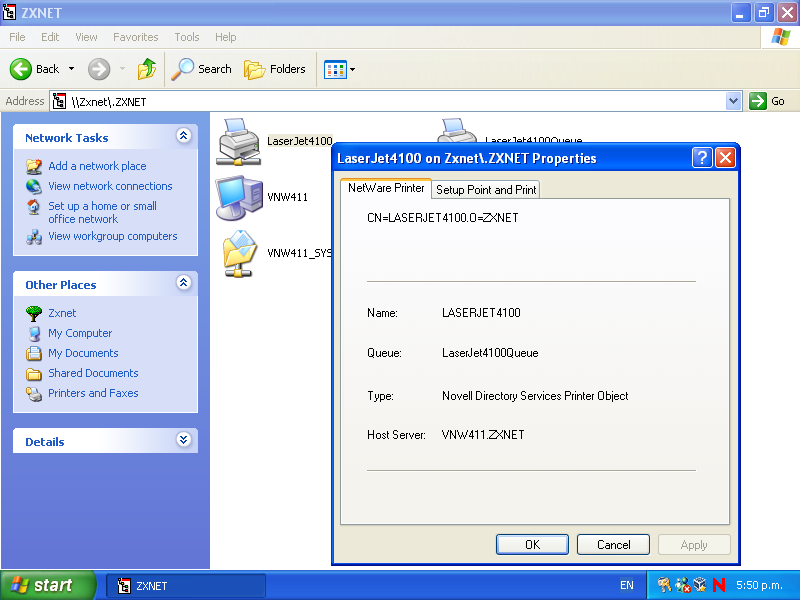Select the LaserJet4100 printer icon
The image size is (800, 600).
238,142
